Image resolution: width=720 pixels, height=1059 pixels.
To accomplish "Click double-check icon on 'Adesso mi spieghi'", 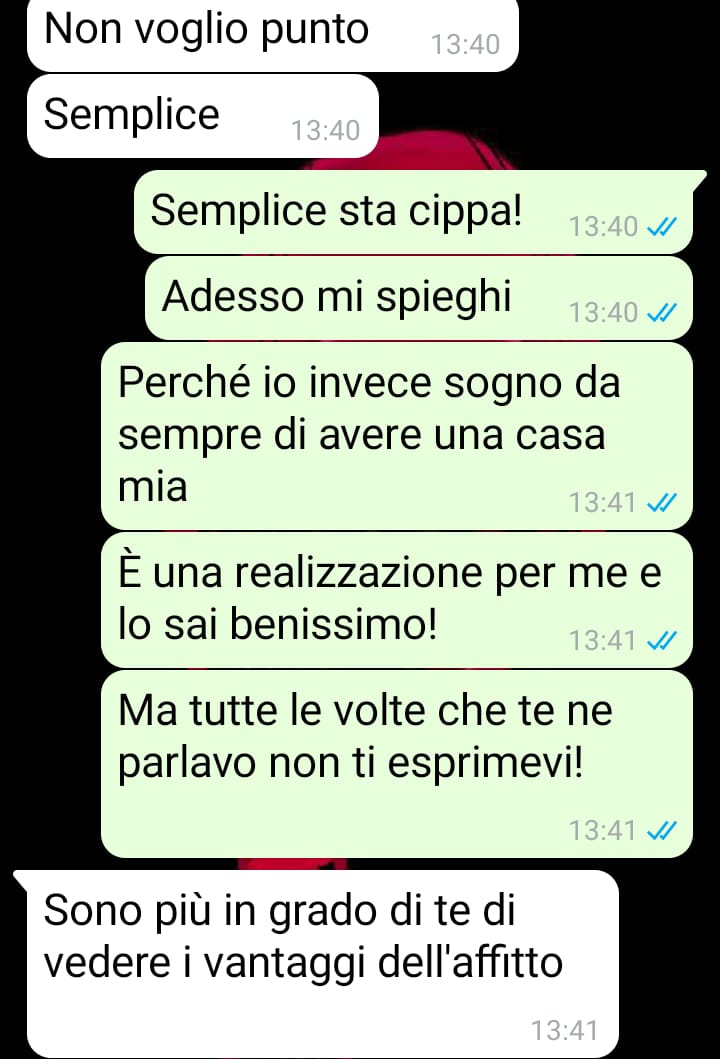I will [x=662, y=313].
